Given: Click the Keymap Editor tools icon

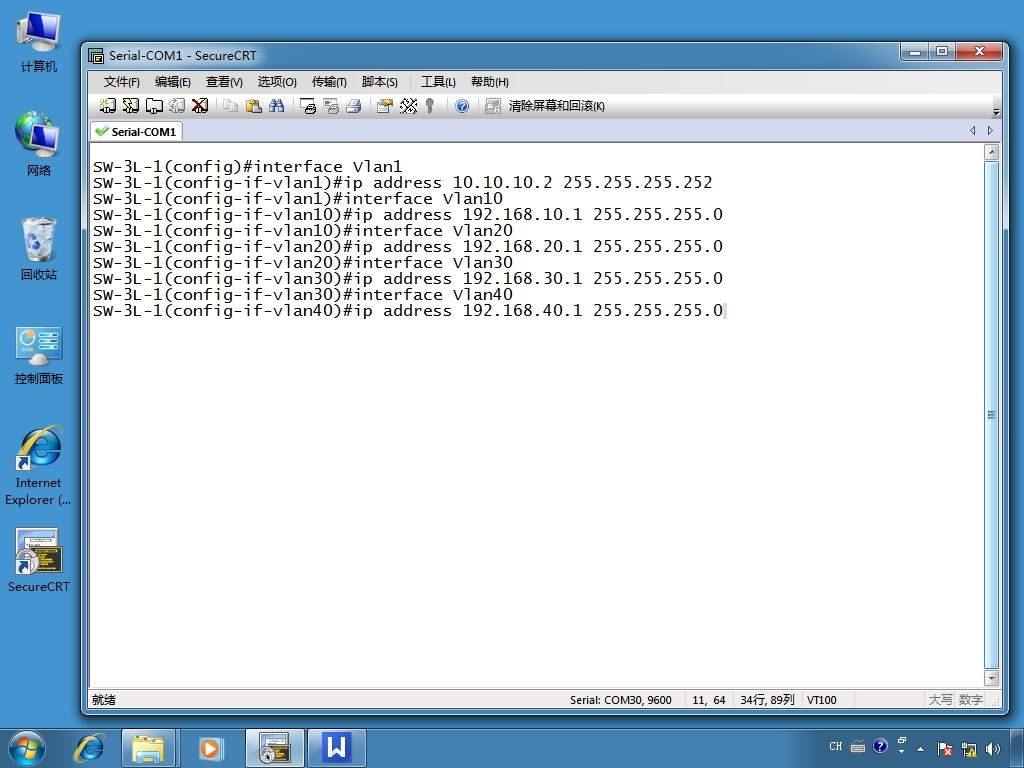Looking at the screenshot, I should click(408, 106).
